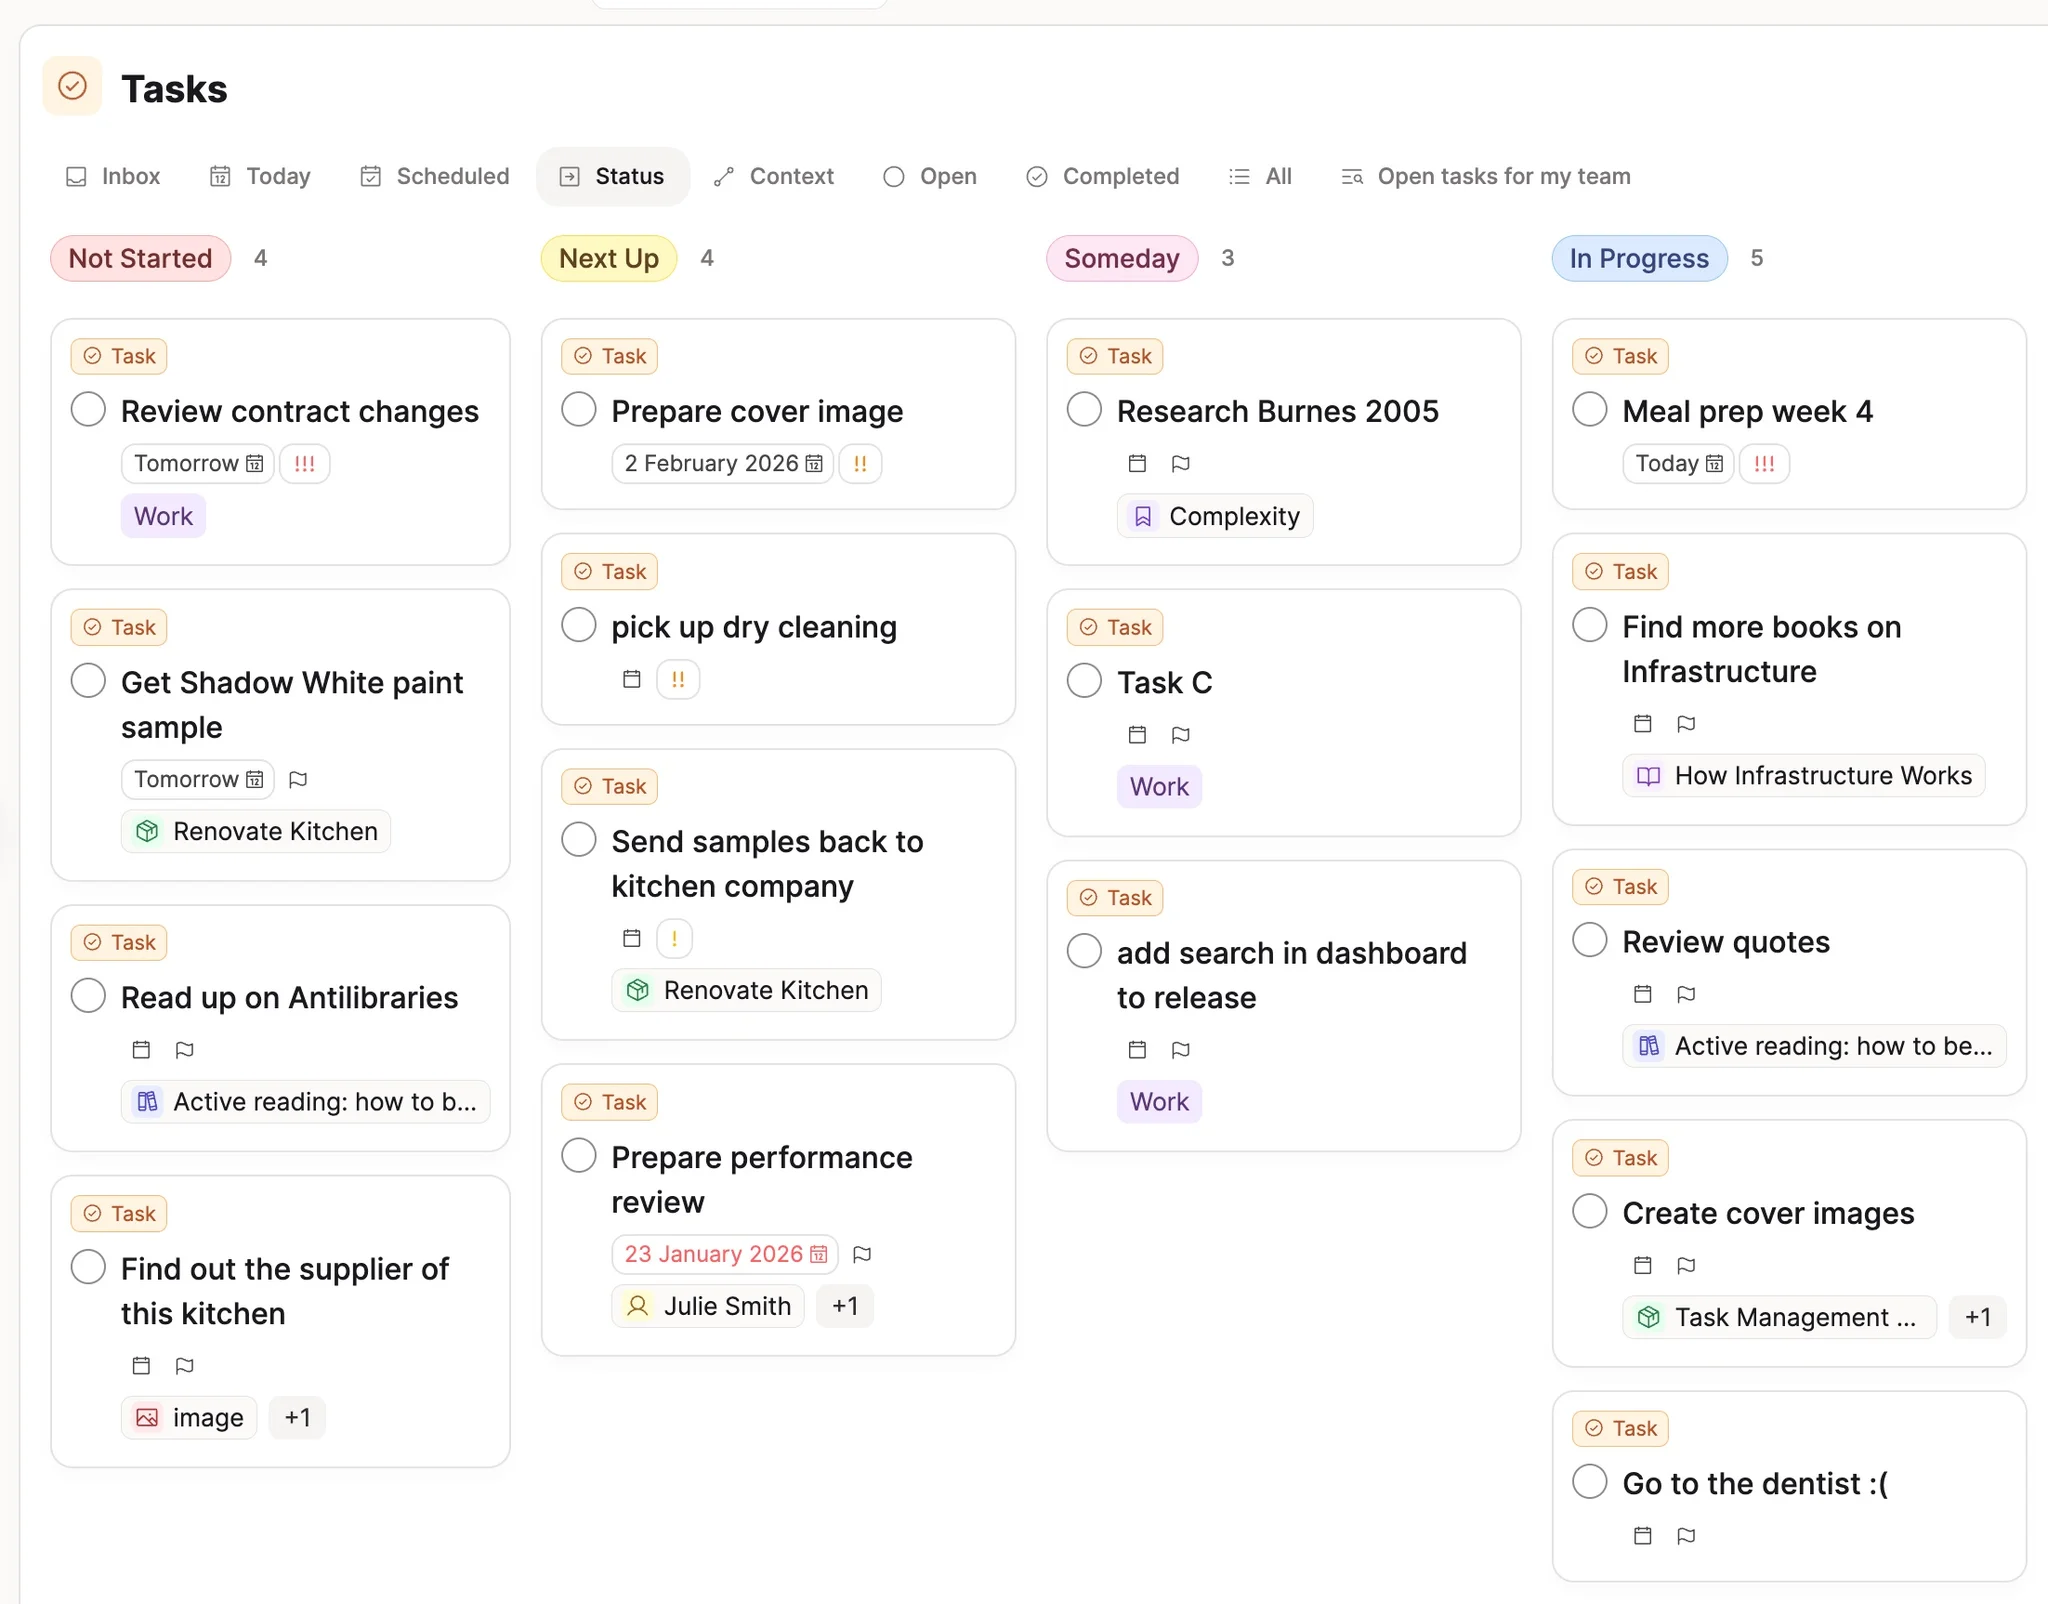The image size is (2048, 1604).
Task: Click the book icon on How Infrastructure Works tag
Action: coord(1647,775)
